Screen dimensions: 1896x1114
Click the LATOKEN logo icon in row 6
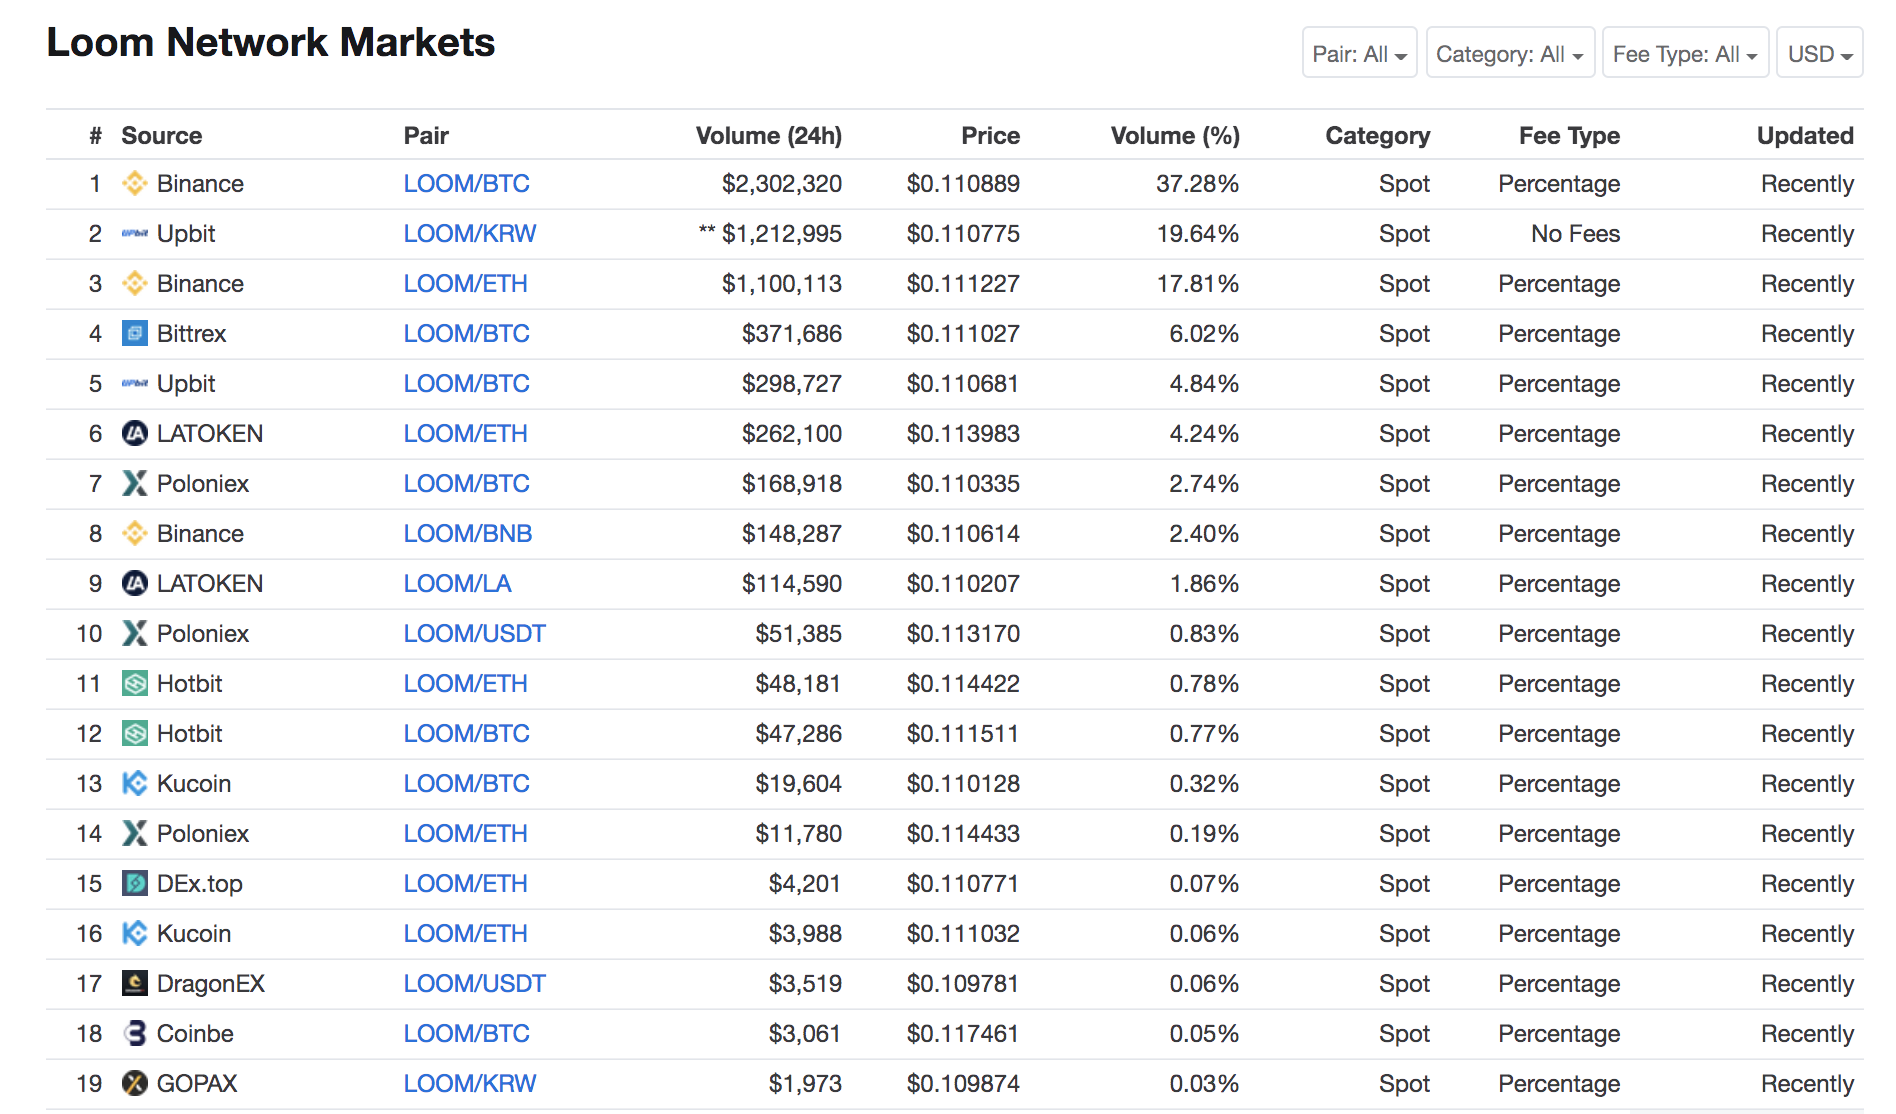(x=135, y=433)
